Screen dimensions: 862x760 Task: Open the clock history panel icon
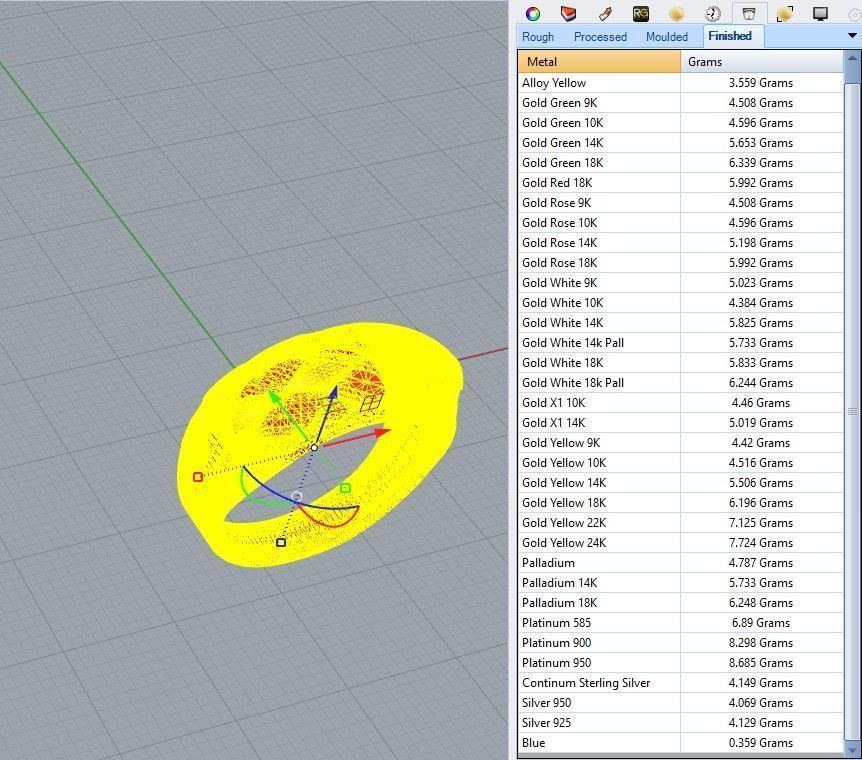[713, 14]
